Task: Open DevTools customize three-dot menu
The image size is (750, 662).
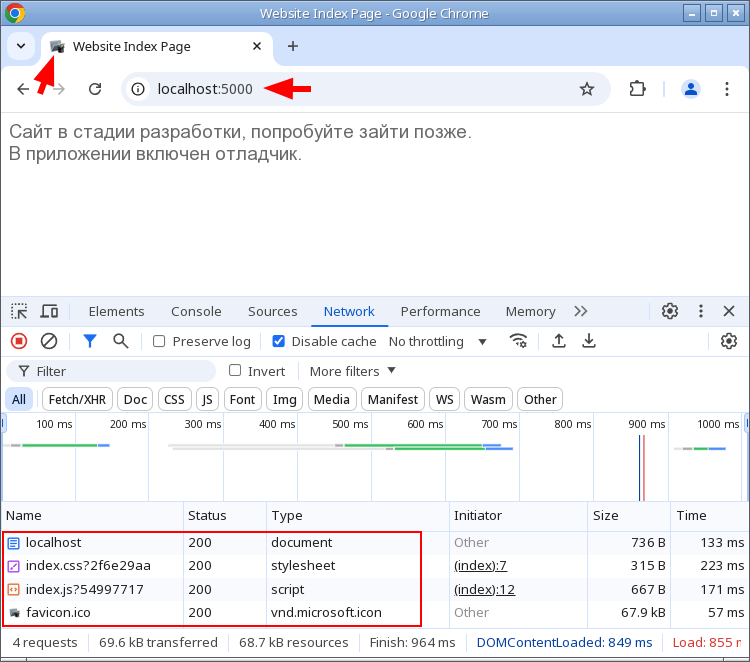Action: (x=701, y=311)
